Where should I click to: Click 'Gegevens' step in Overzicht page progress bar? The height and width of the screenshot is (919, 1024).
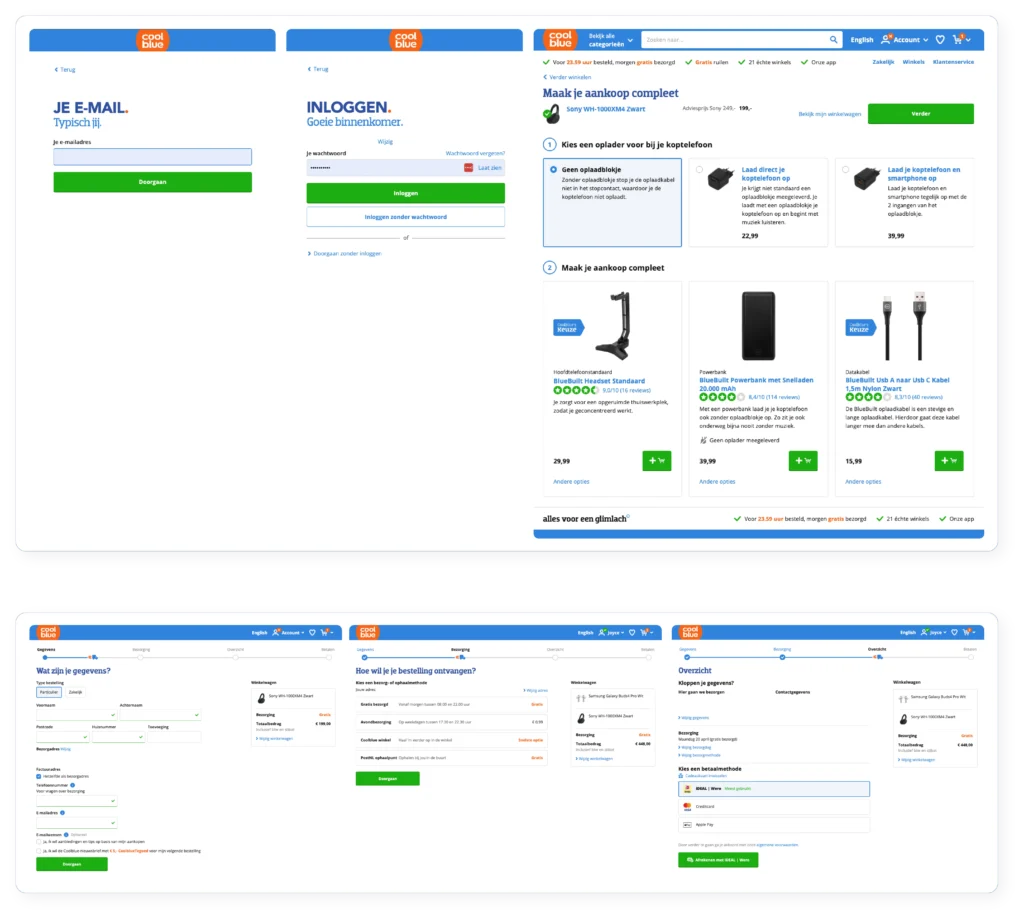687,656
